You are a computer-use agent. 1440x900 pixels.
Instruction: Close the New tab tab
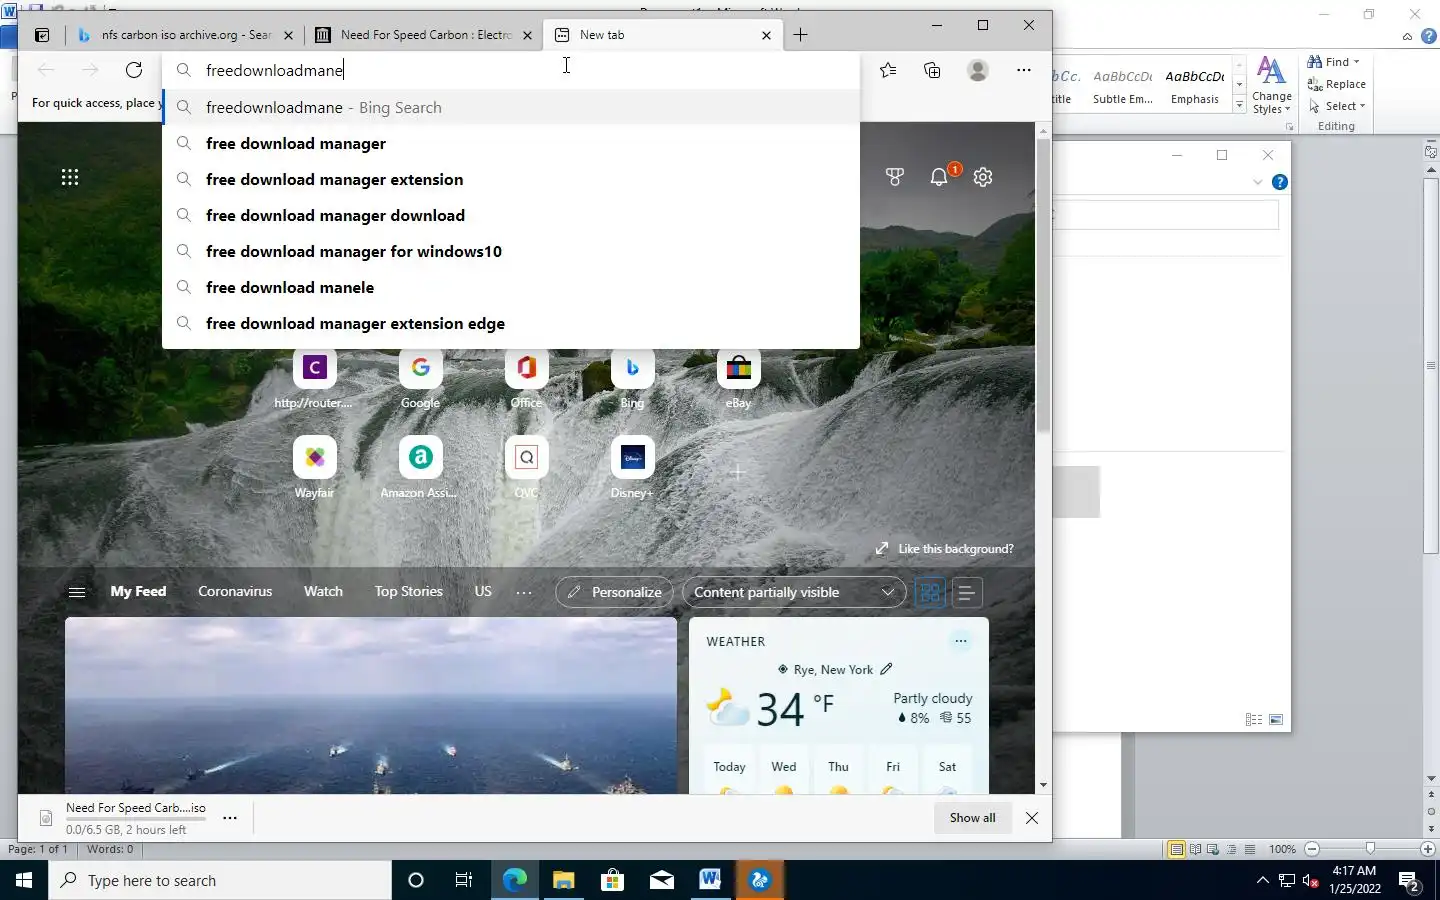tap(766, 35)
